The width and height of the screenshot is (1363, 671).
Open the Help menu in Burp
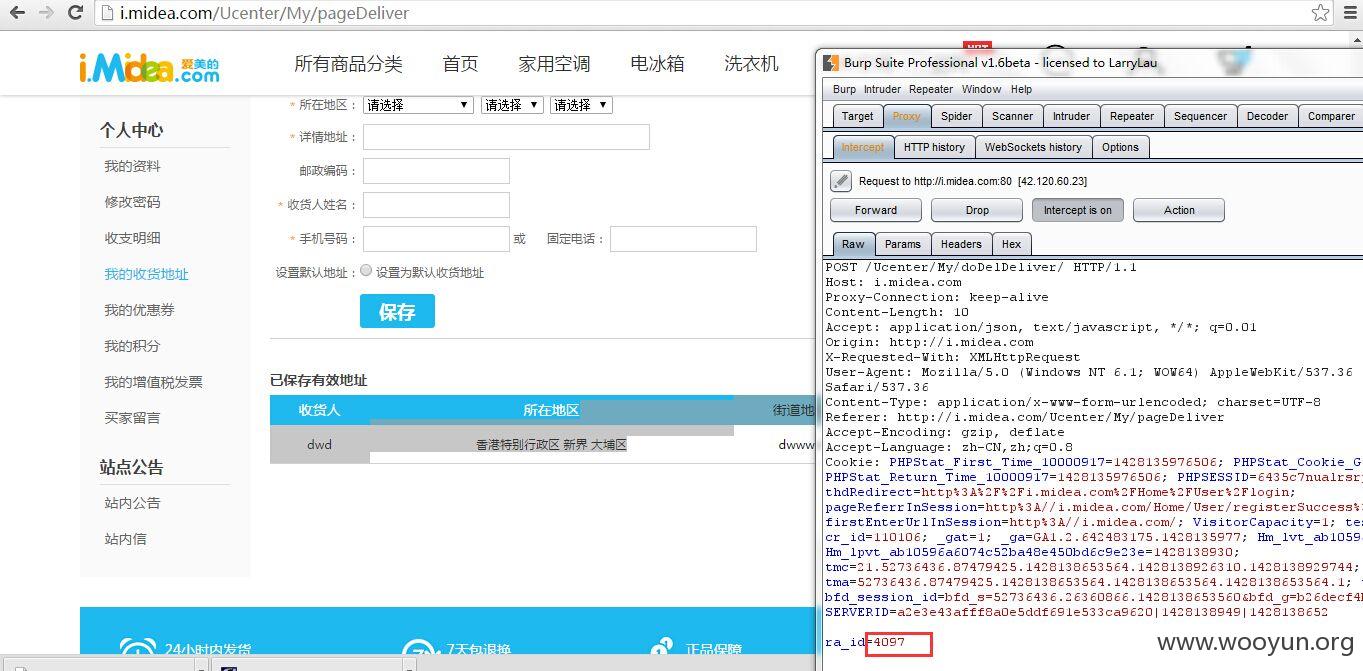point(1021,89)
